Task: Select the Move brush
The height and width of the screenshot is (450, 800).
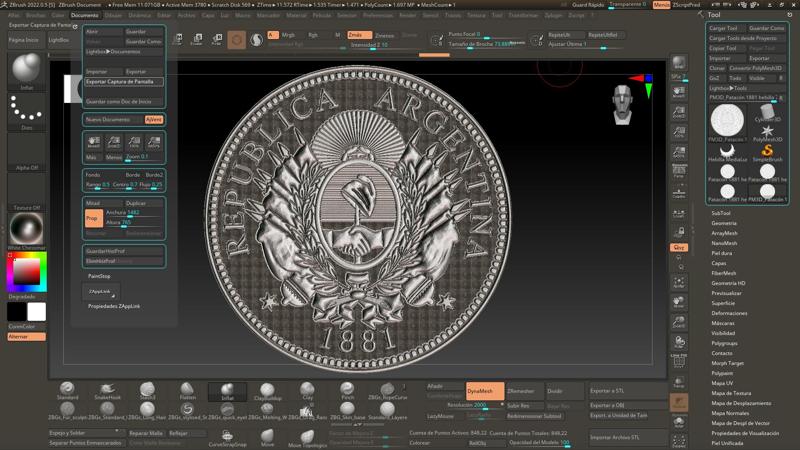Action: (x=267, y=437)
